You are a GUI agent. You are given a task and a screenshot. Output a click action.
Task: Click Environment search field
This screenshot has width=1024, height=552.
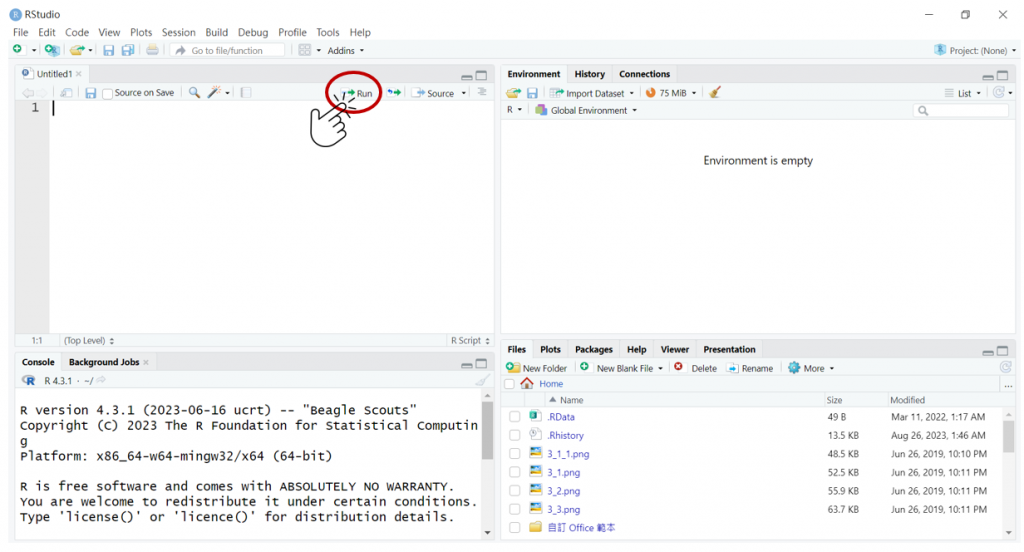[x=961, y=110]
